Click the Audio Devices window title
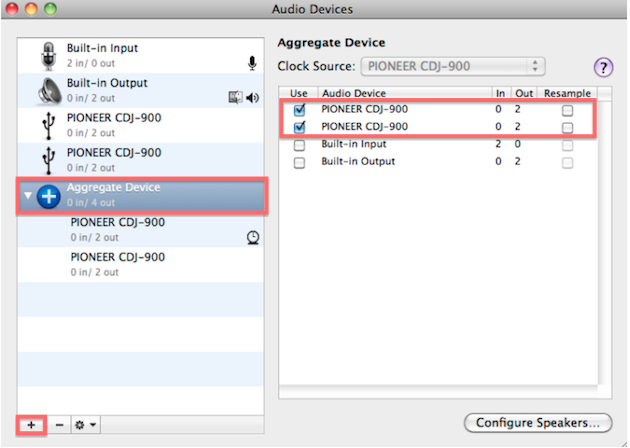 click(x=312, y=9)
